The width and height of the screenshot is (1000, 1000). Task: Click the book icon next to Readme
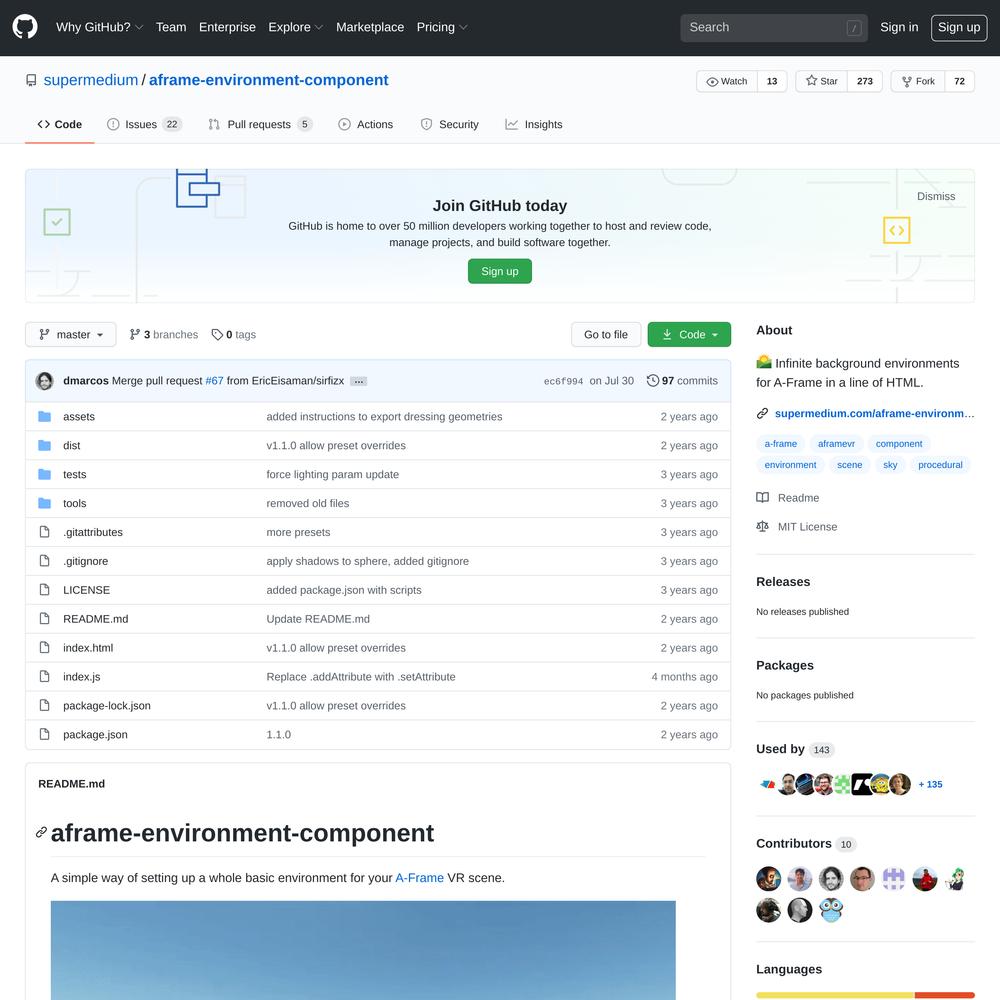coord(762,497)
